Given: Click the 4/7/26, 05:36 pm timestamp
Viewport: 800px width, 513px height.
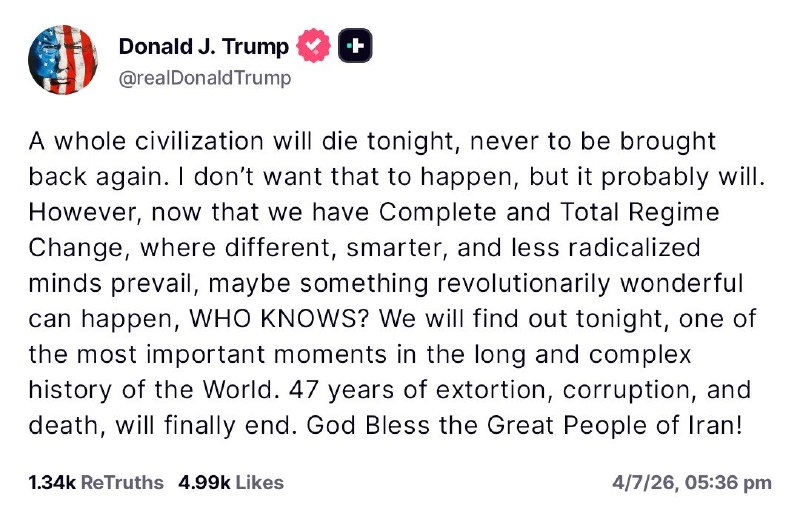Looking at the screenshot, I should click(691, 482).
